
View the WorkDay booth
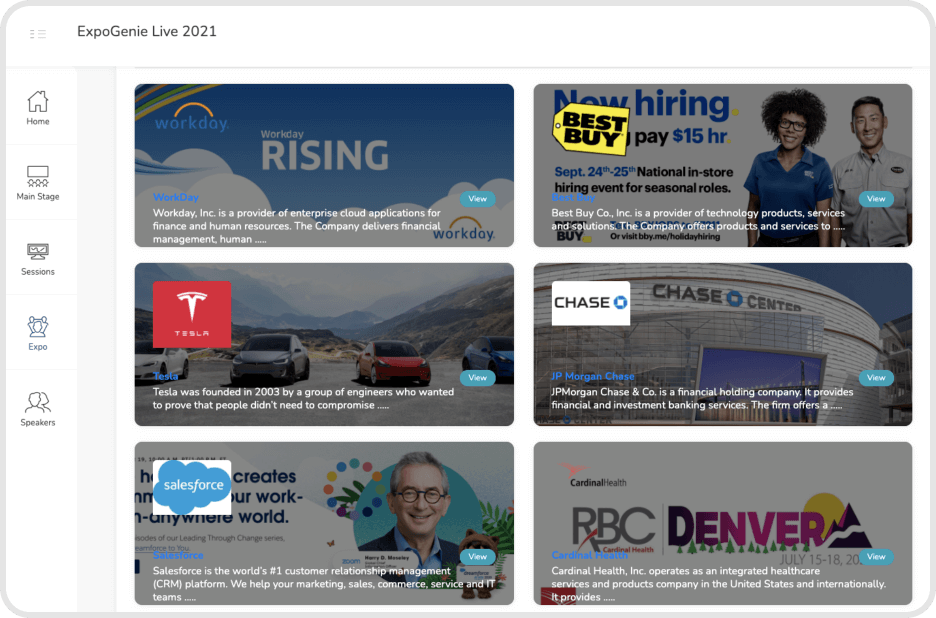point(478,199)
